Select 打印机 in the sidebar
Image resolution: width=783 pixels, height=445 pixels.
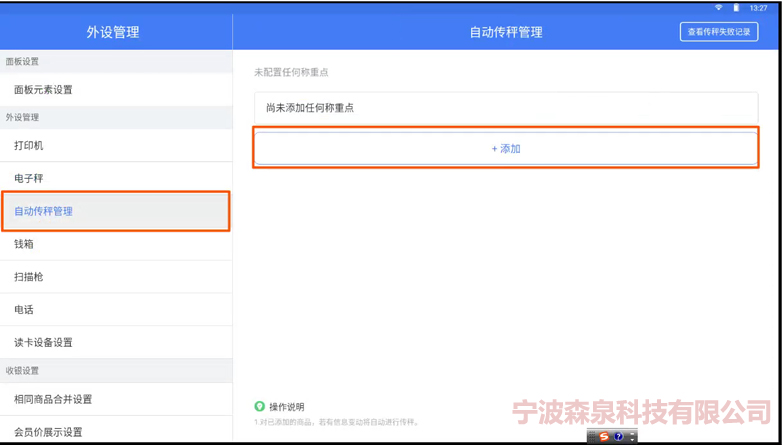coord(29,146)
